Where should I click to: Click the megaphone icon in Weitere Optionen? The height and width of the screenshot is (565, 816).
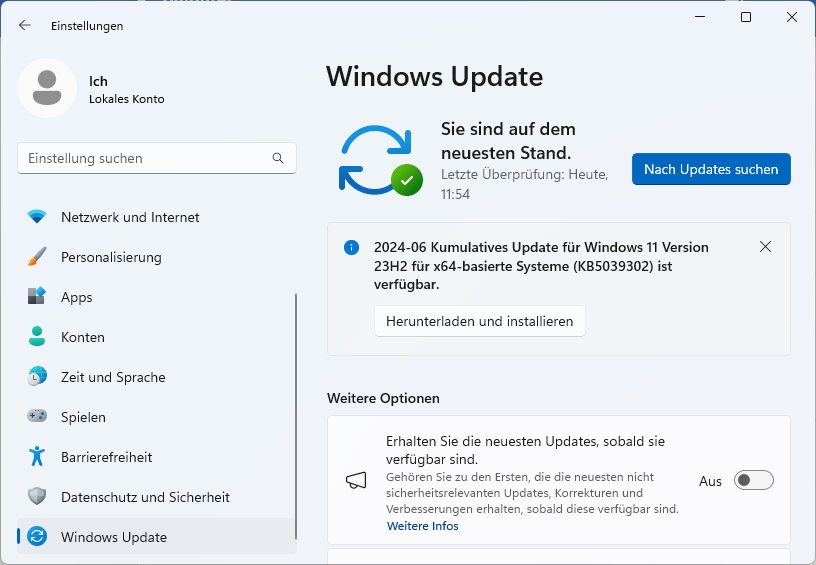(x=356, y=480)
